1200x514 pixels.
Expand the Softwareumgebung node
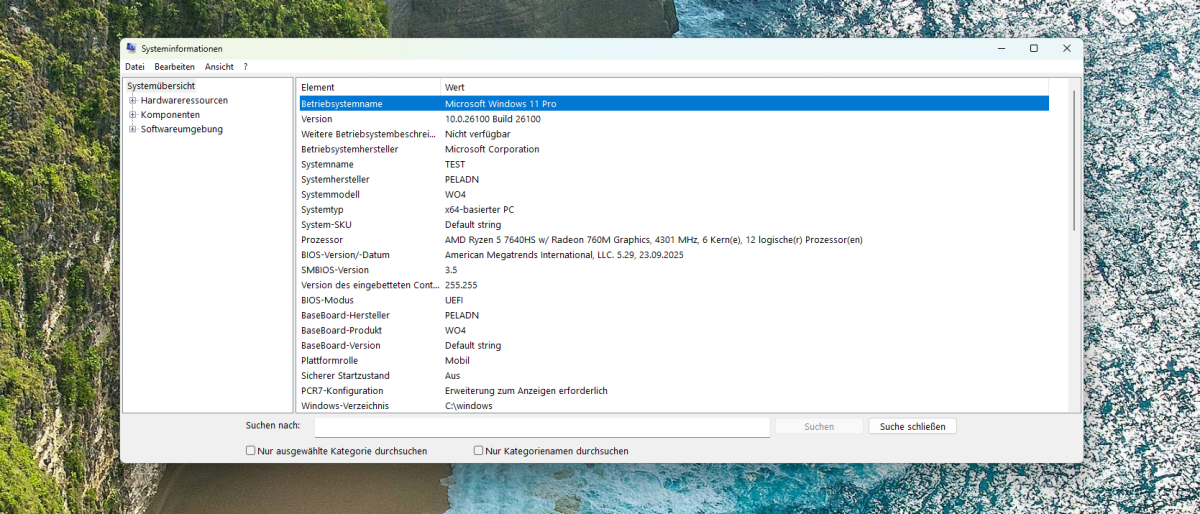pos(132,129)
